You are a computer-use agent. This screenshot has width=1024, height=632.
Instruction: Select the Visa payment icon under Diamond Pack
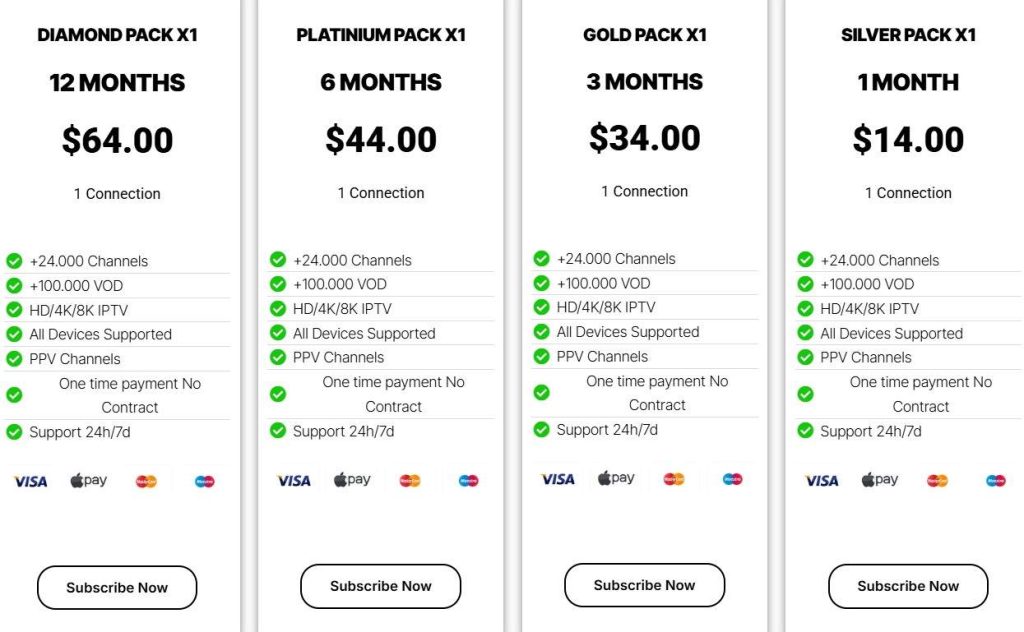click(29, 481)
